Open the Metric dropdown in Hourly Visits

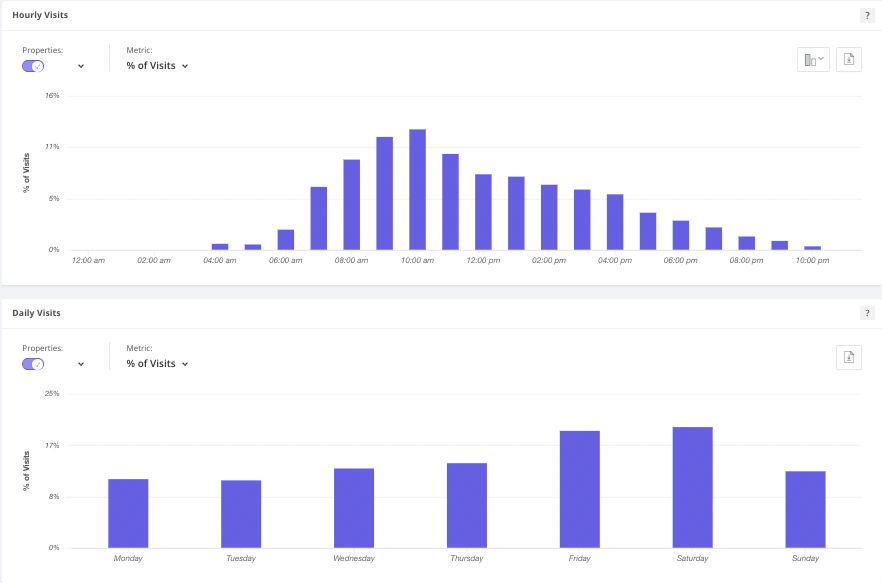point(156,65)
